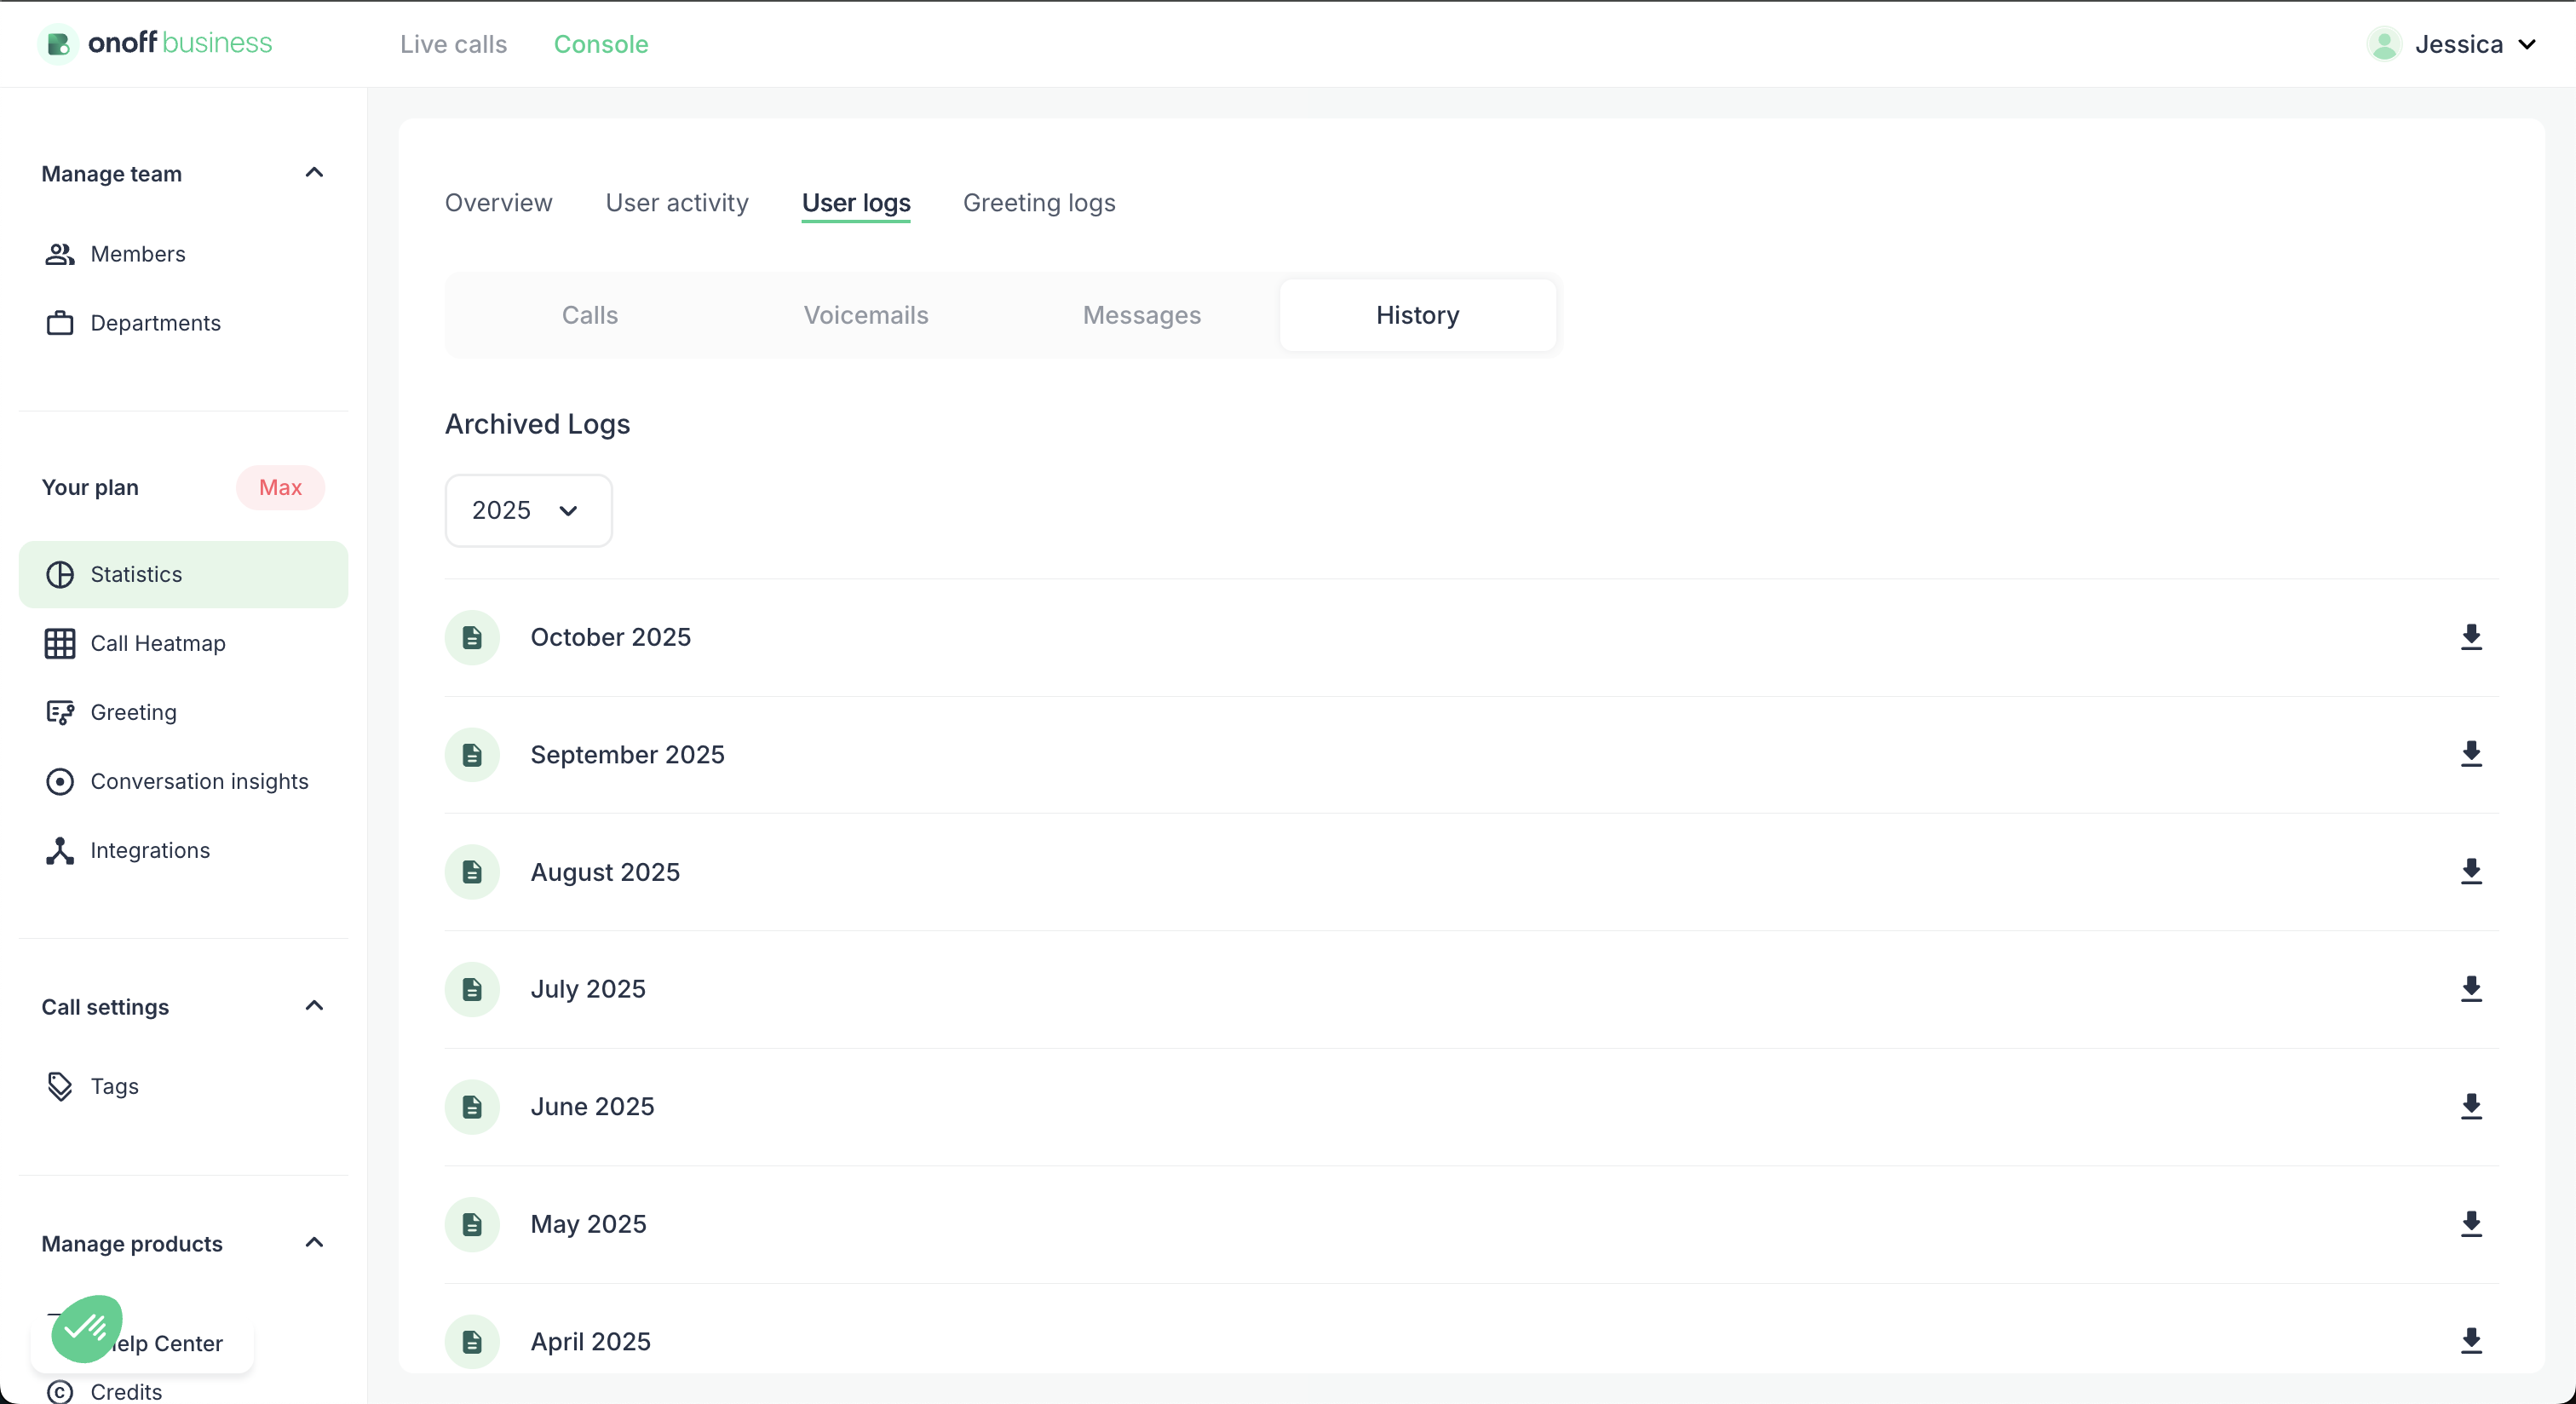Screen dimensions: 2576x1404
Task: Collapse the Manage team section
Action: [x=314, y=173]
